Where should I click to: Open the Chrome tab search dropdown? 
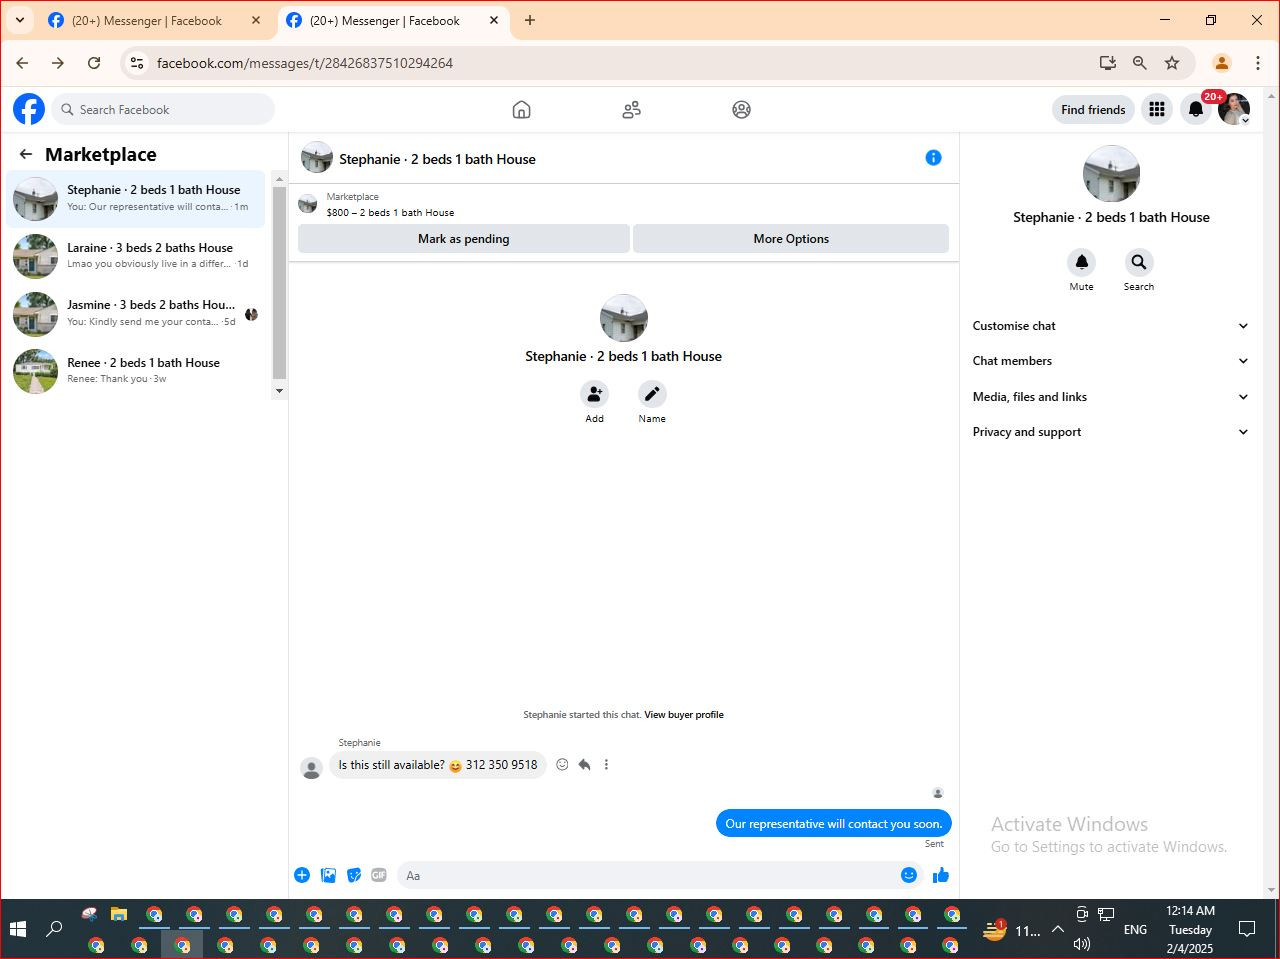19,20
